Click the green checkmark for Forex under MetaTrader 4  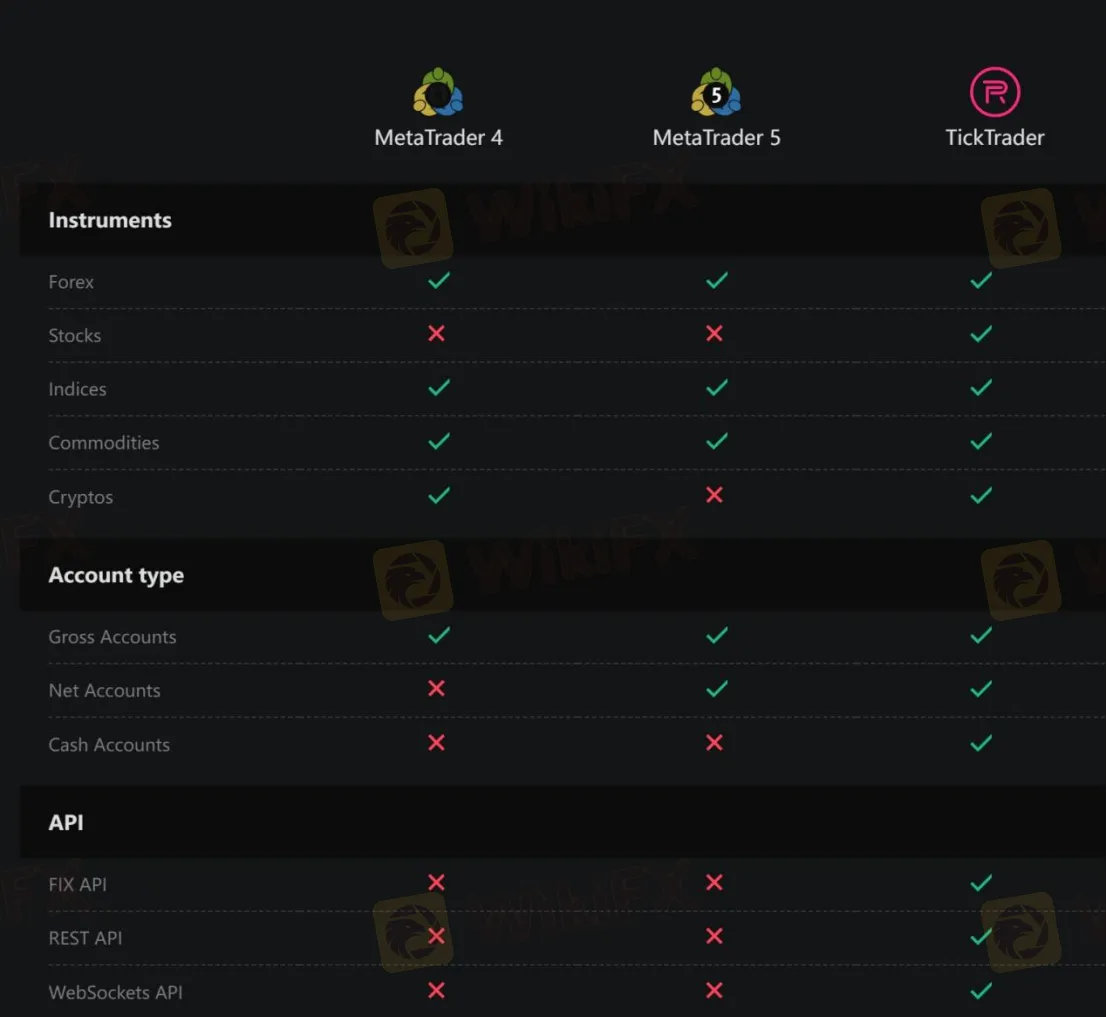[438, 281]
